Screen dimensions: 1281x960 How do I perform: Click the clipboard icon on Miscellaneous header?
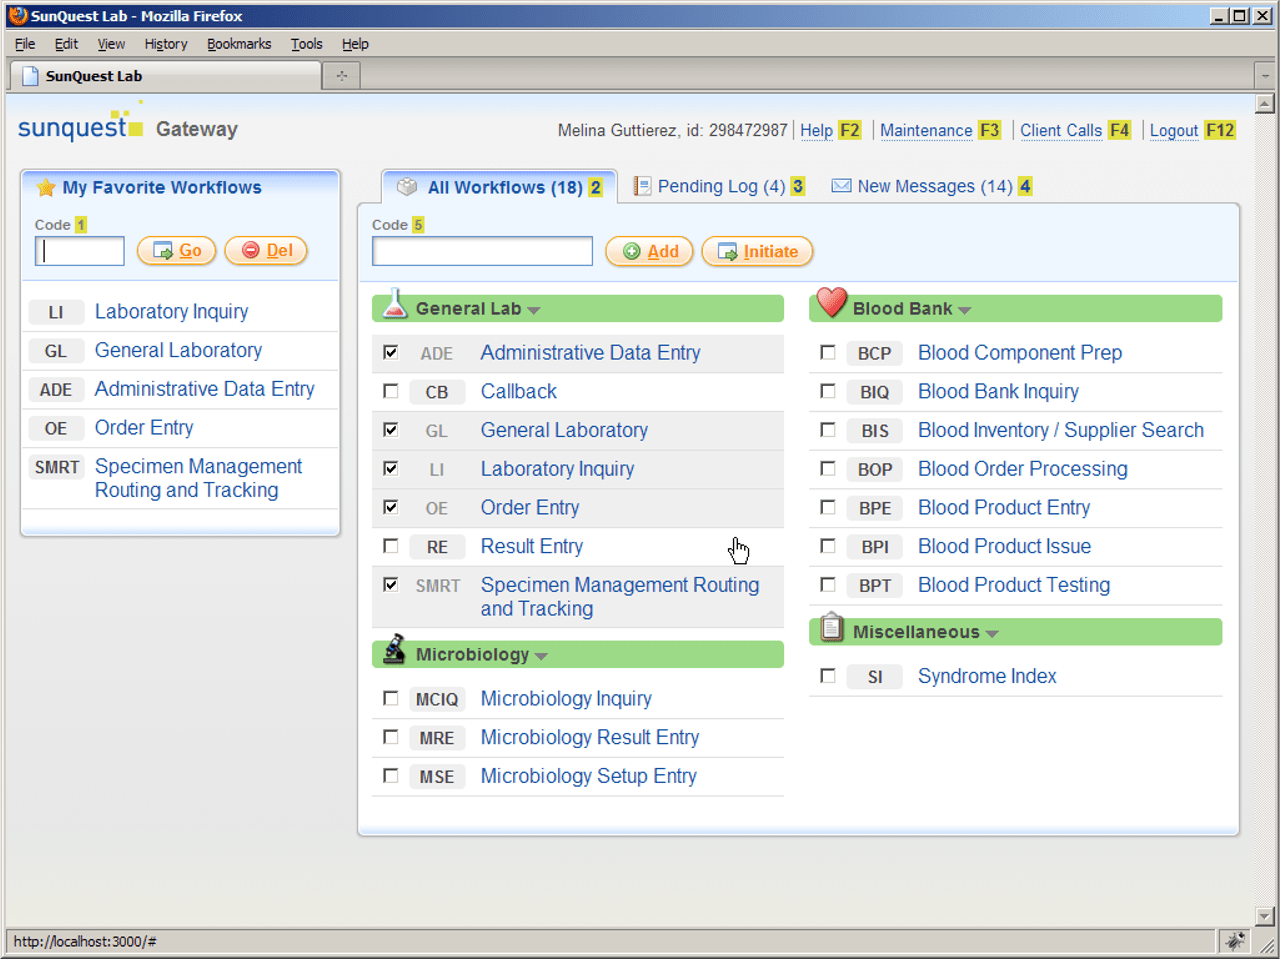point(831,627)
